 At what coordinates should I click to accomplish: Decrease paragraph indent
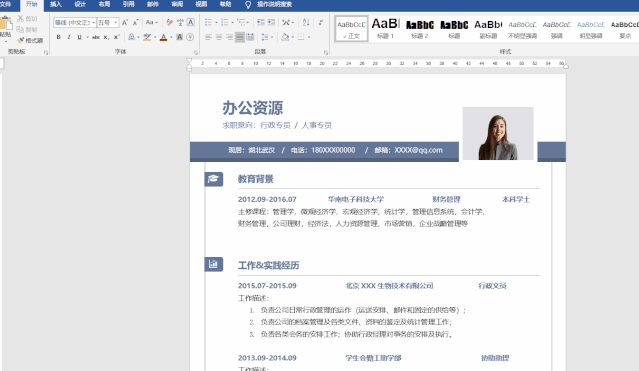(261, 22)
